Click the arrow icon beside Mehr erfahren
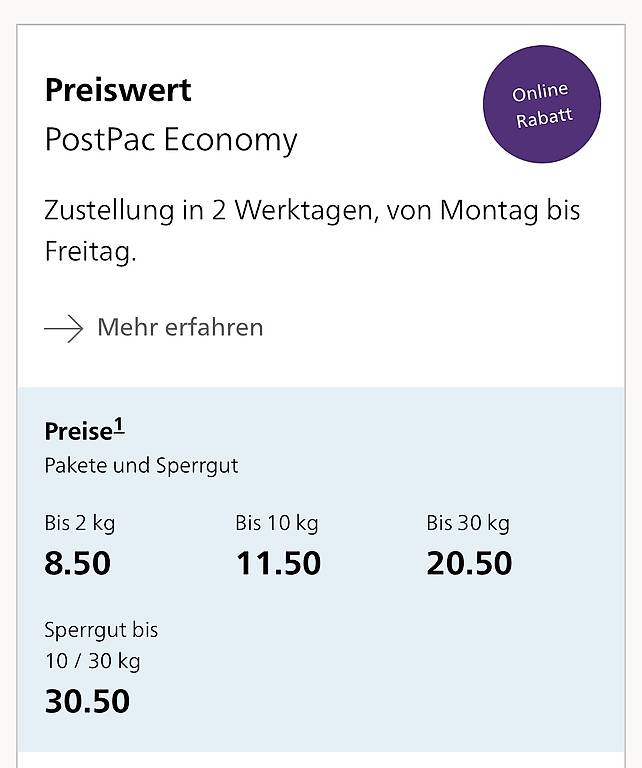642x768 pixels. click(x=64, y=328)
